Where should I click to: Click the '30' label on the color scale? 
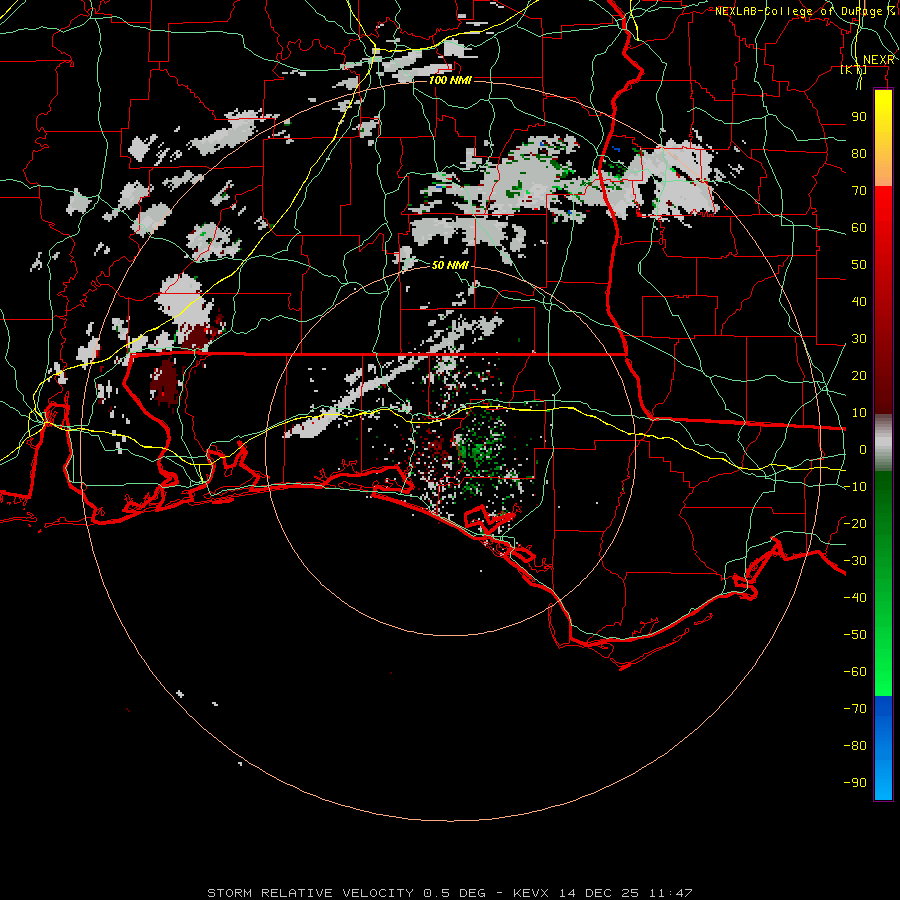[x=859, y=339]
